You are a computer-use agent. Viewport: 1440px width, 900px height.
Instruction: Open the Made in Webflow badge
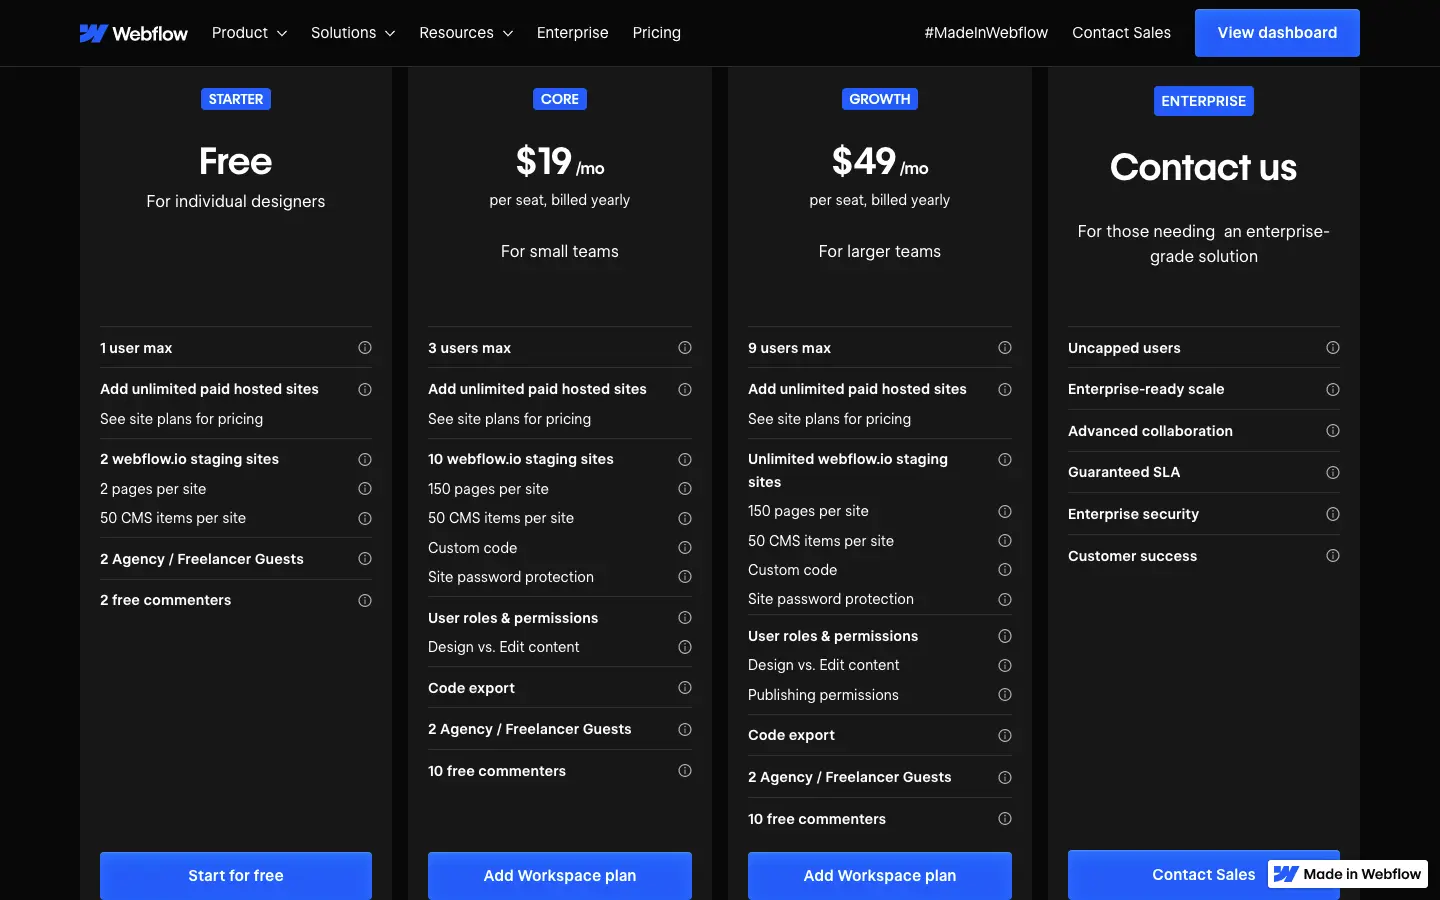(x=1348, y=874)
